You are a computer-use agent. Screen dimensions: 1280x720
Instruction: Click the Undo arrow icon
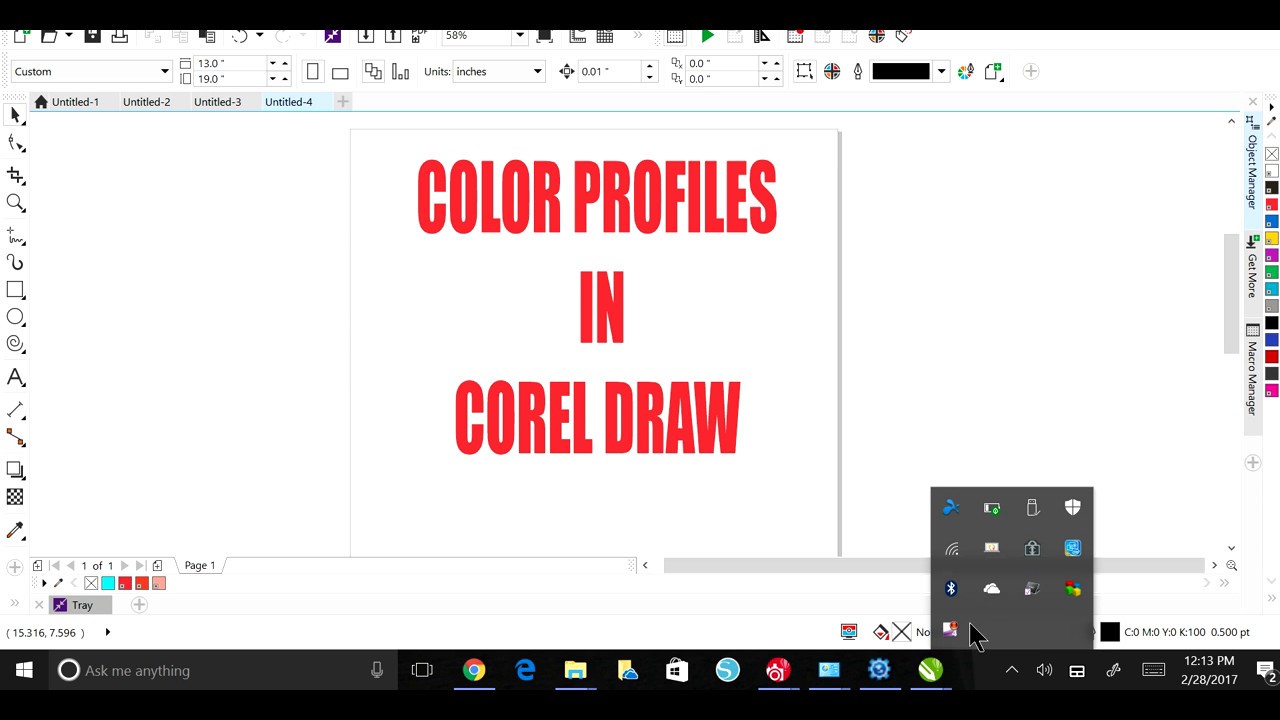point(239,36)
